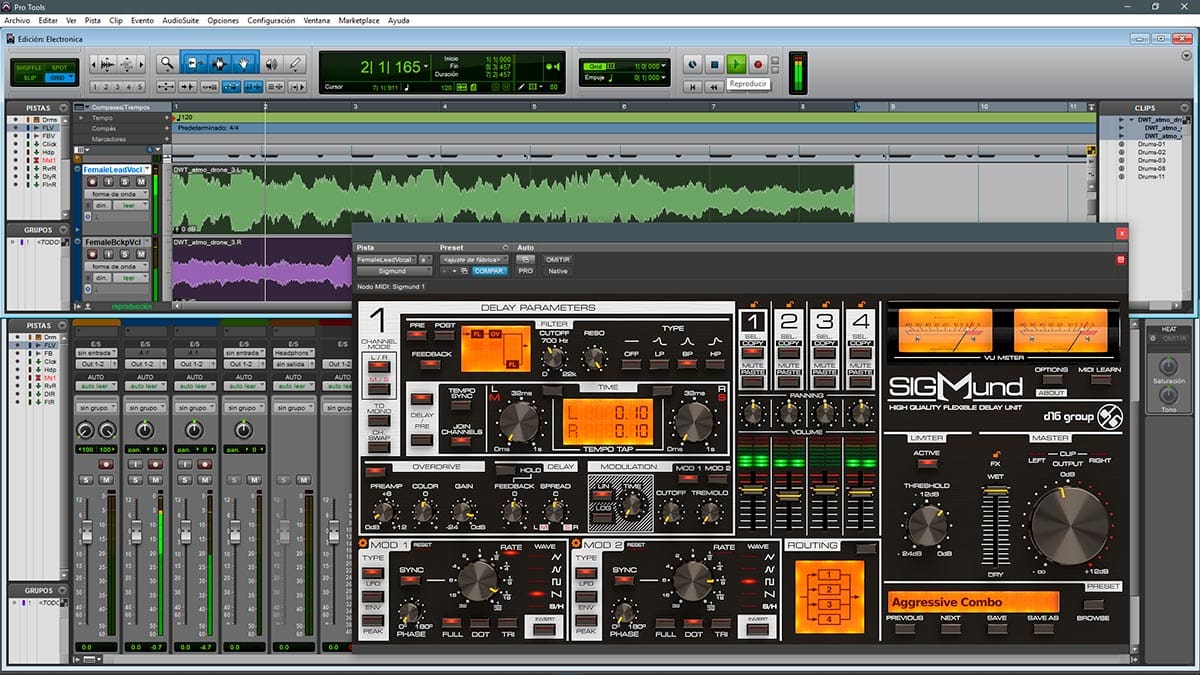Open the Marketplace menu
This screenshot has height=675, width=1200.
pos(358,20)
